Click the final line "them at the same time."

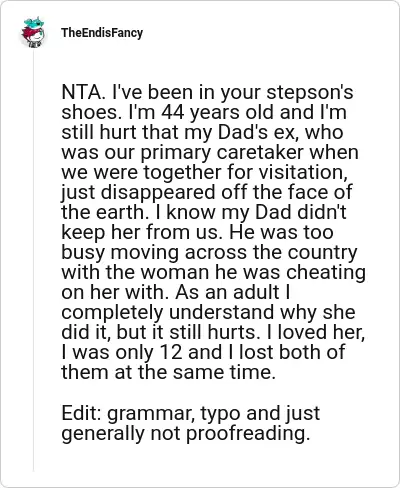click(168, 372)
